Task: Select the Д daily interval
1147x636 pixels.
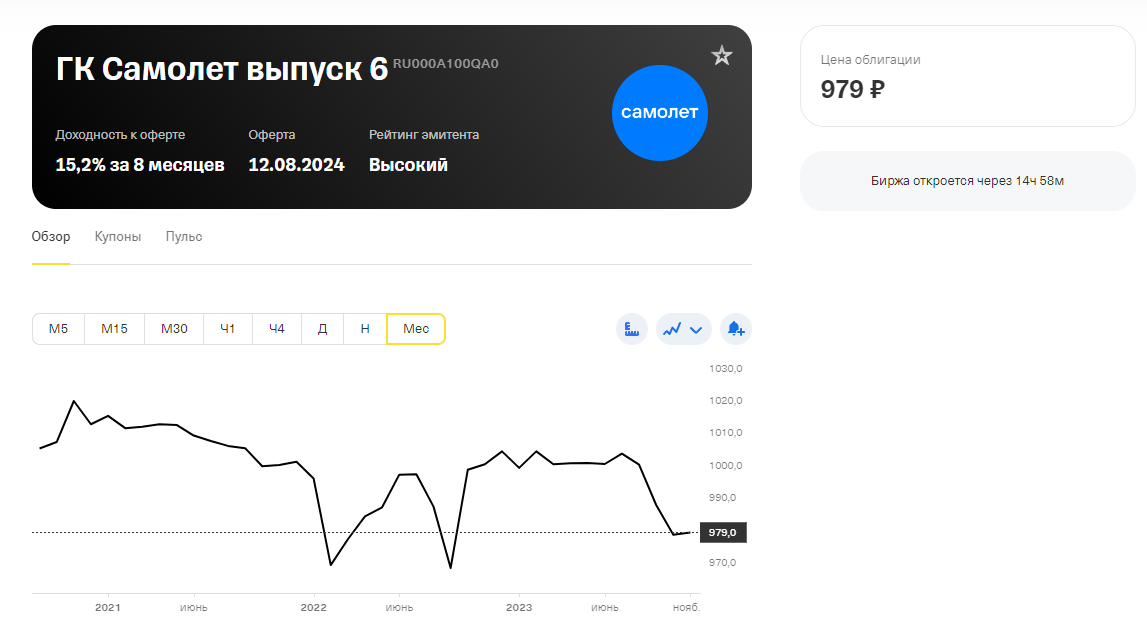Action: (x=323, y=329)
